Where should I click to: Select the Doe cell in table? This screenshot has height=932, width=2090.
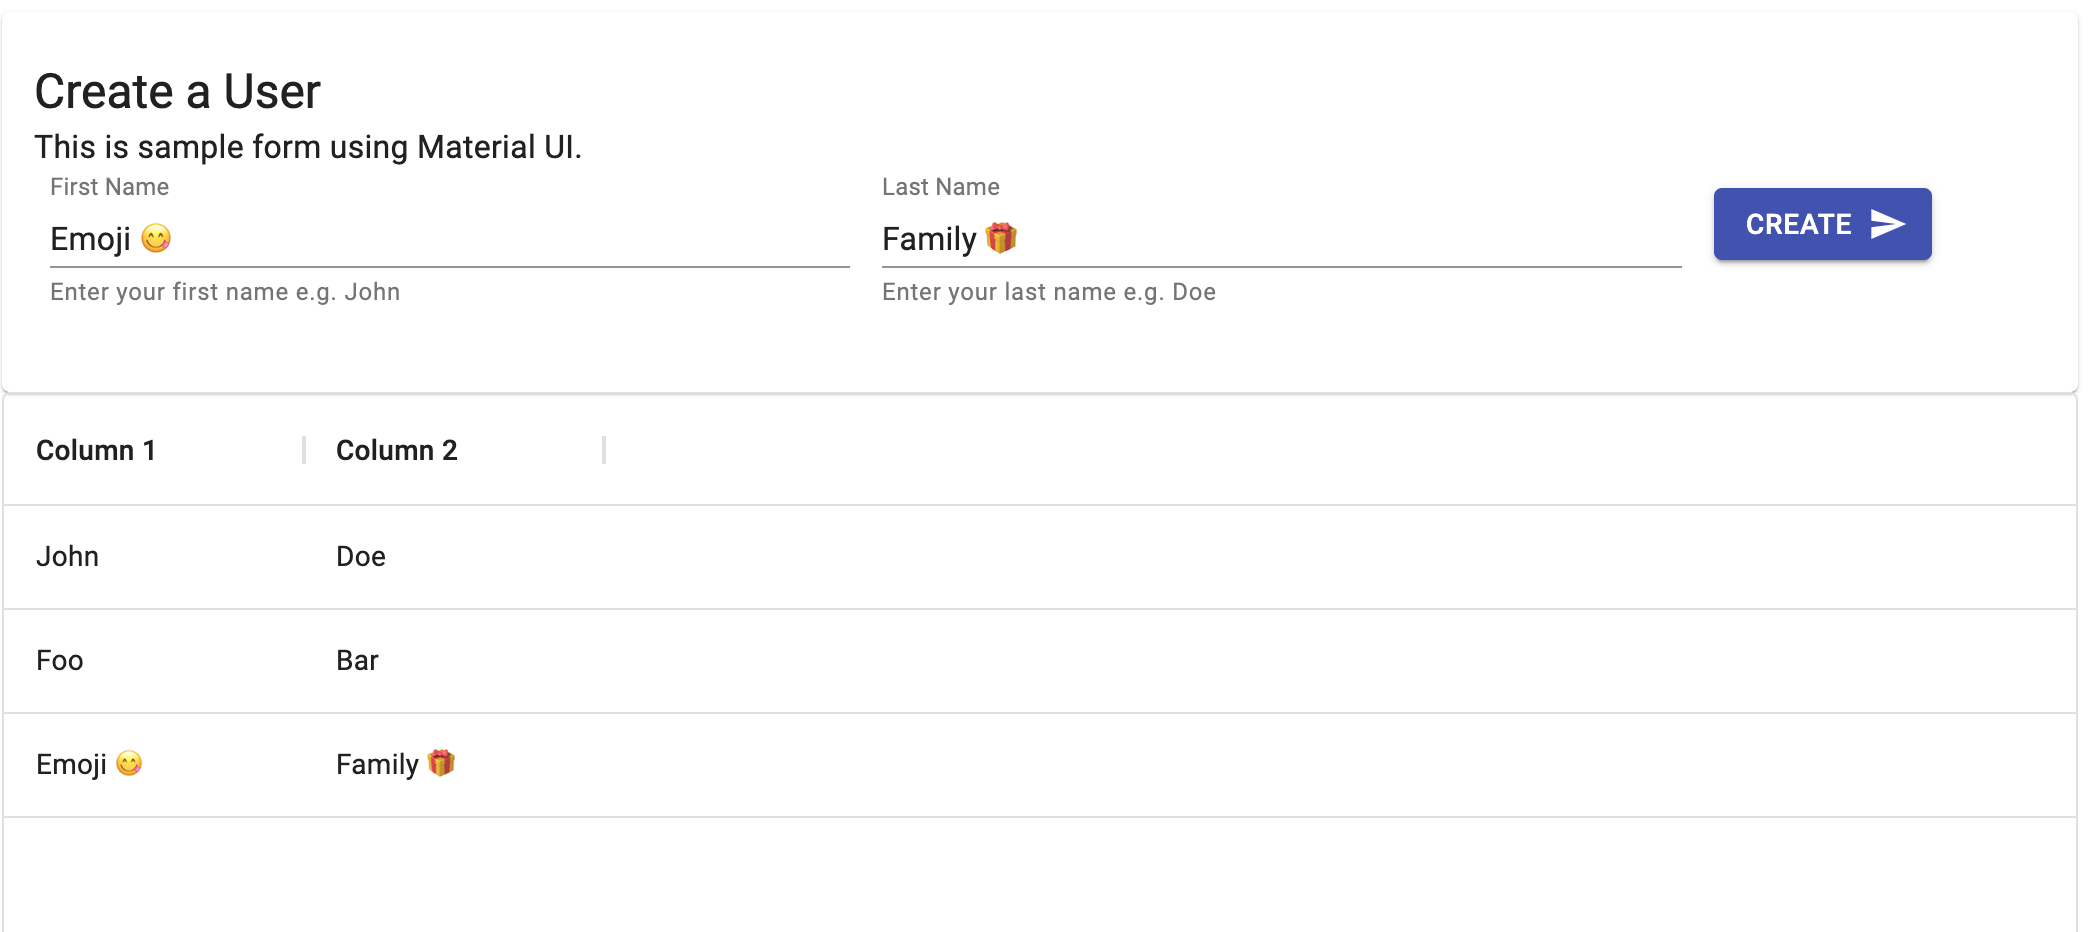tap(454, 556)
